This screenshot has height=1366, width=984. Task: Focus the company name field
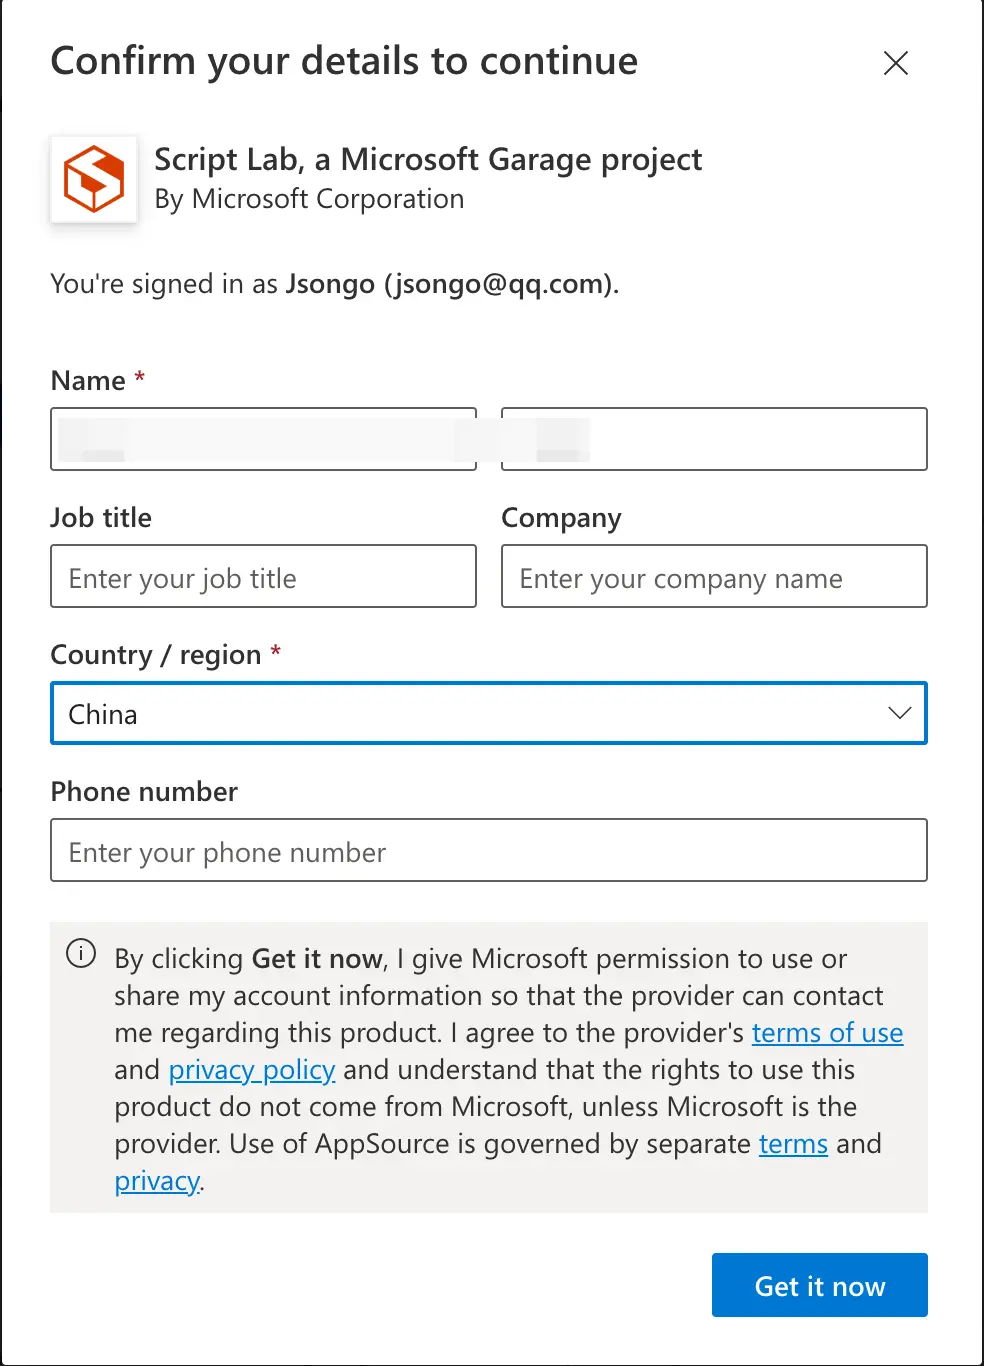714,577
